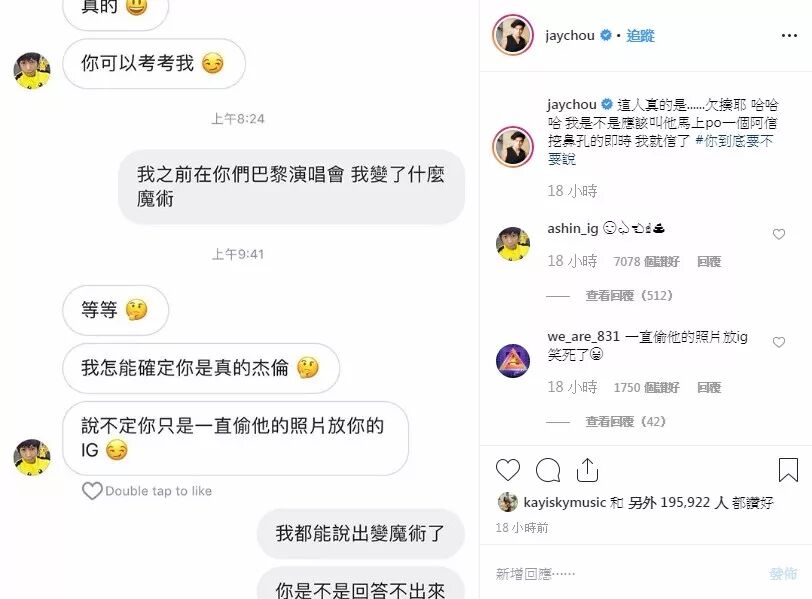Share the post via share icon
812x599 pixels.
click(587, 470)
